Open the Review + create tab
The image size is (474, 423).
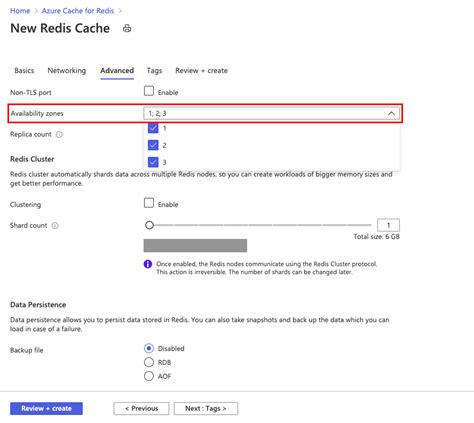tap(201, 71)
